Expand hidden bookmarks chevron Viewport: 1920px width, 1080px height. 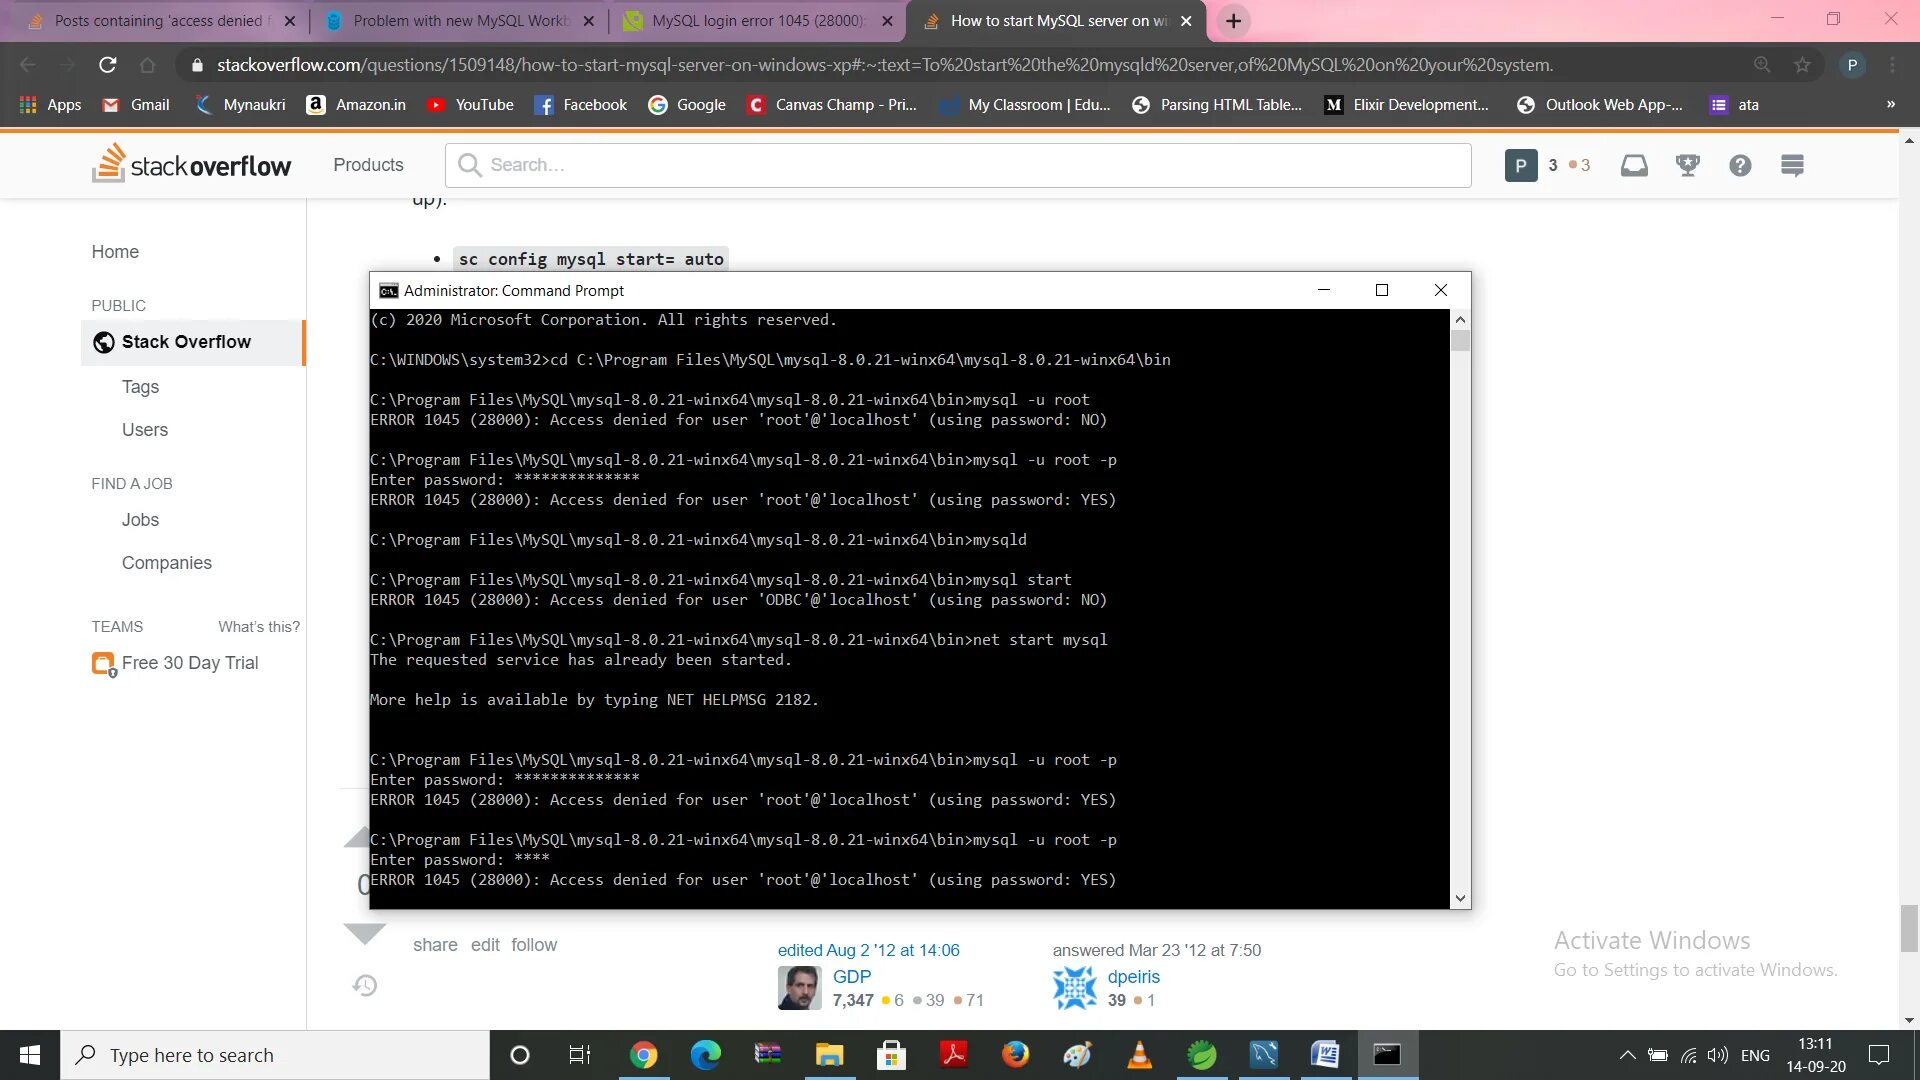pyautogui.click(x=1890, y=104)
